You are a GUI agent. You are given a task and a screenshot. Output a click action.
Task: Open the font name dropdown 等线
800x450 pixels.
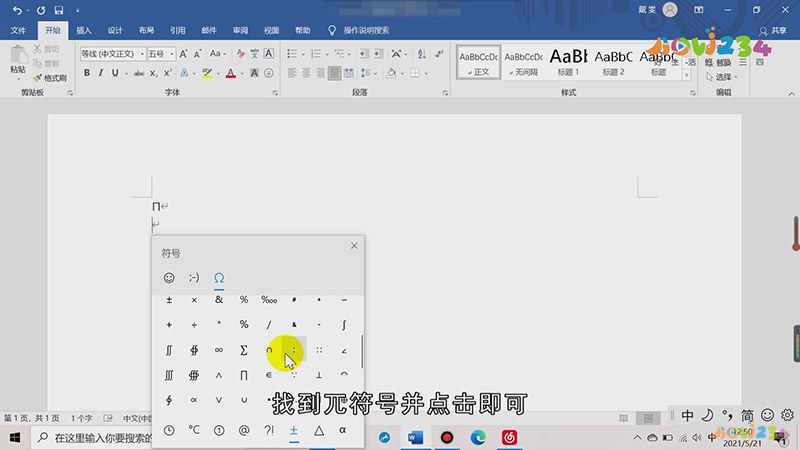pos(142,54)
